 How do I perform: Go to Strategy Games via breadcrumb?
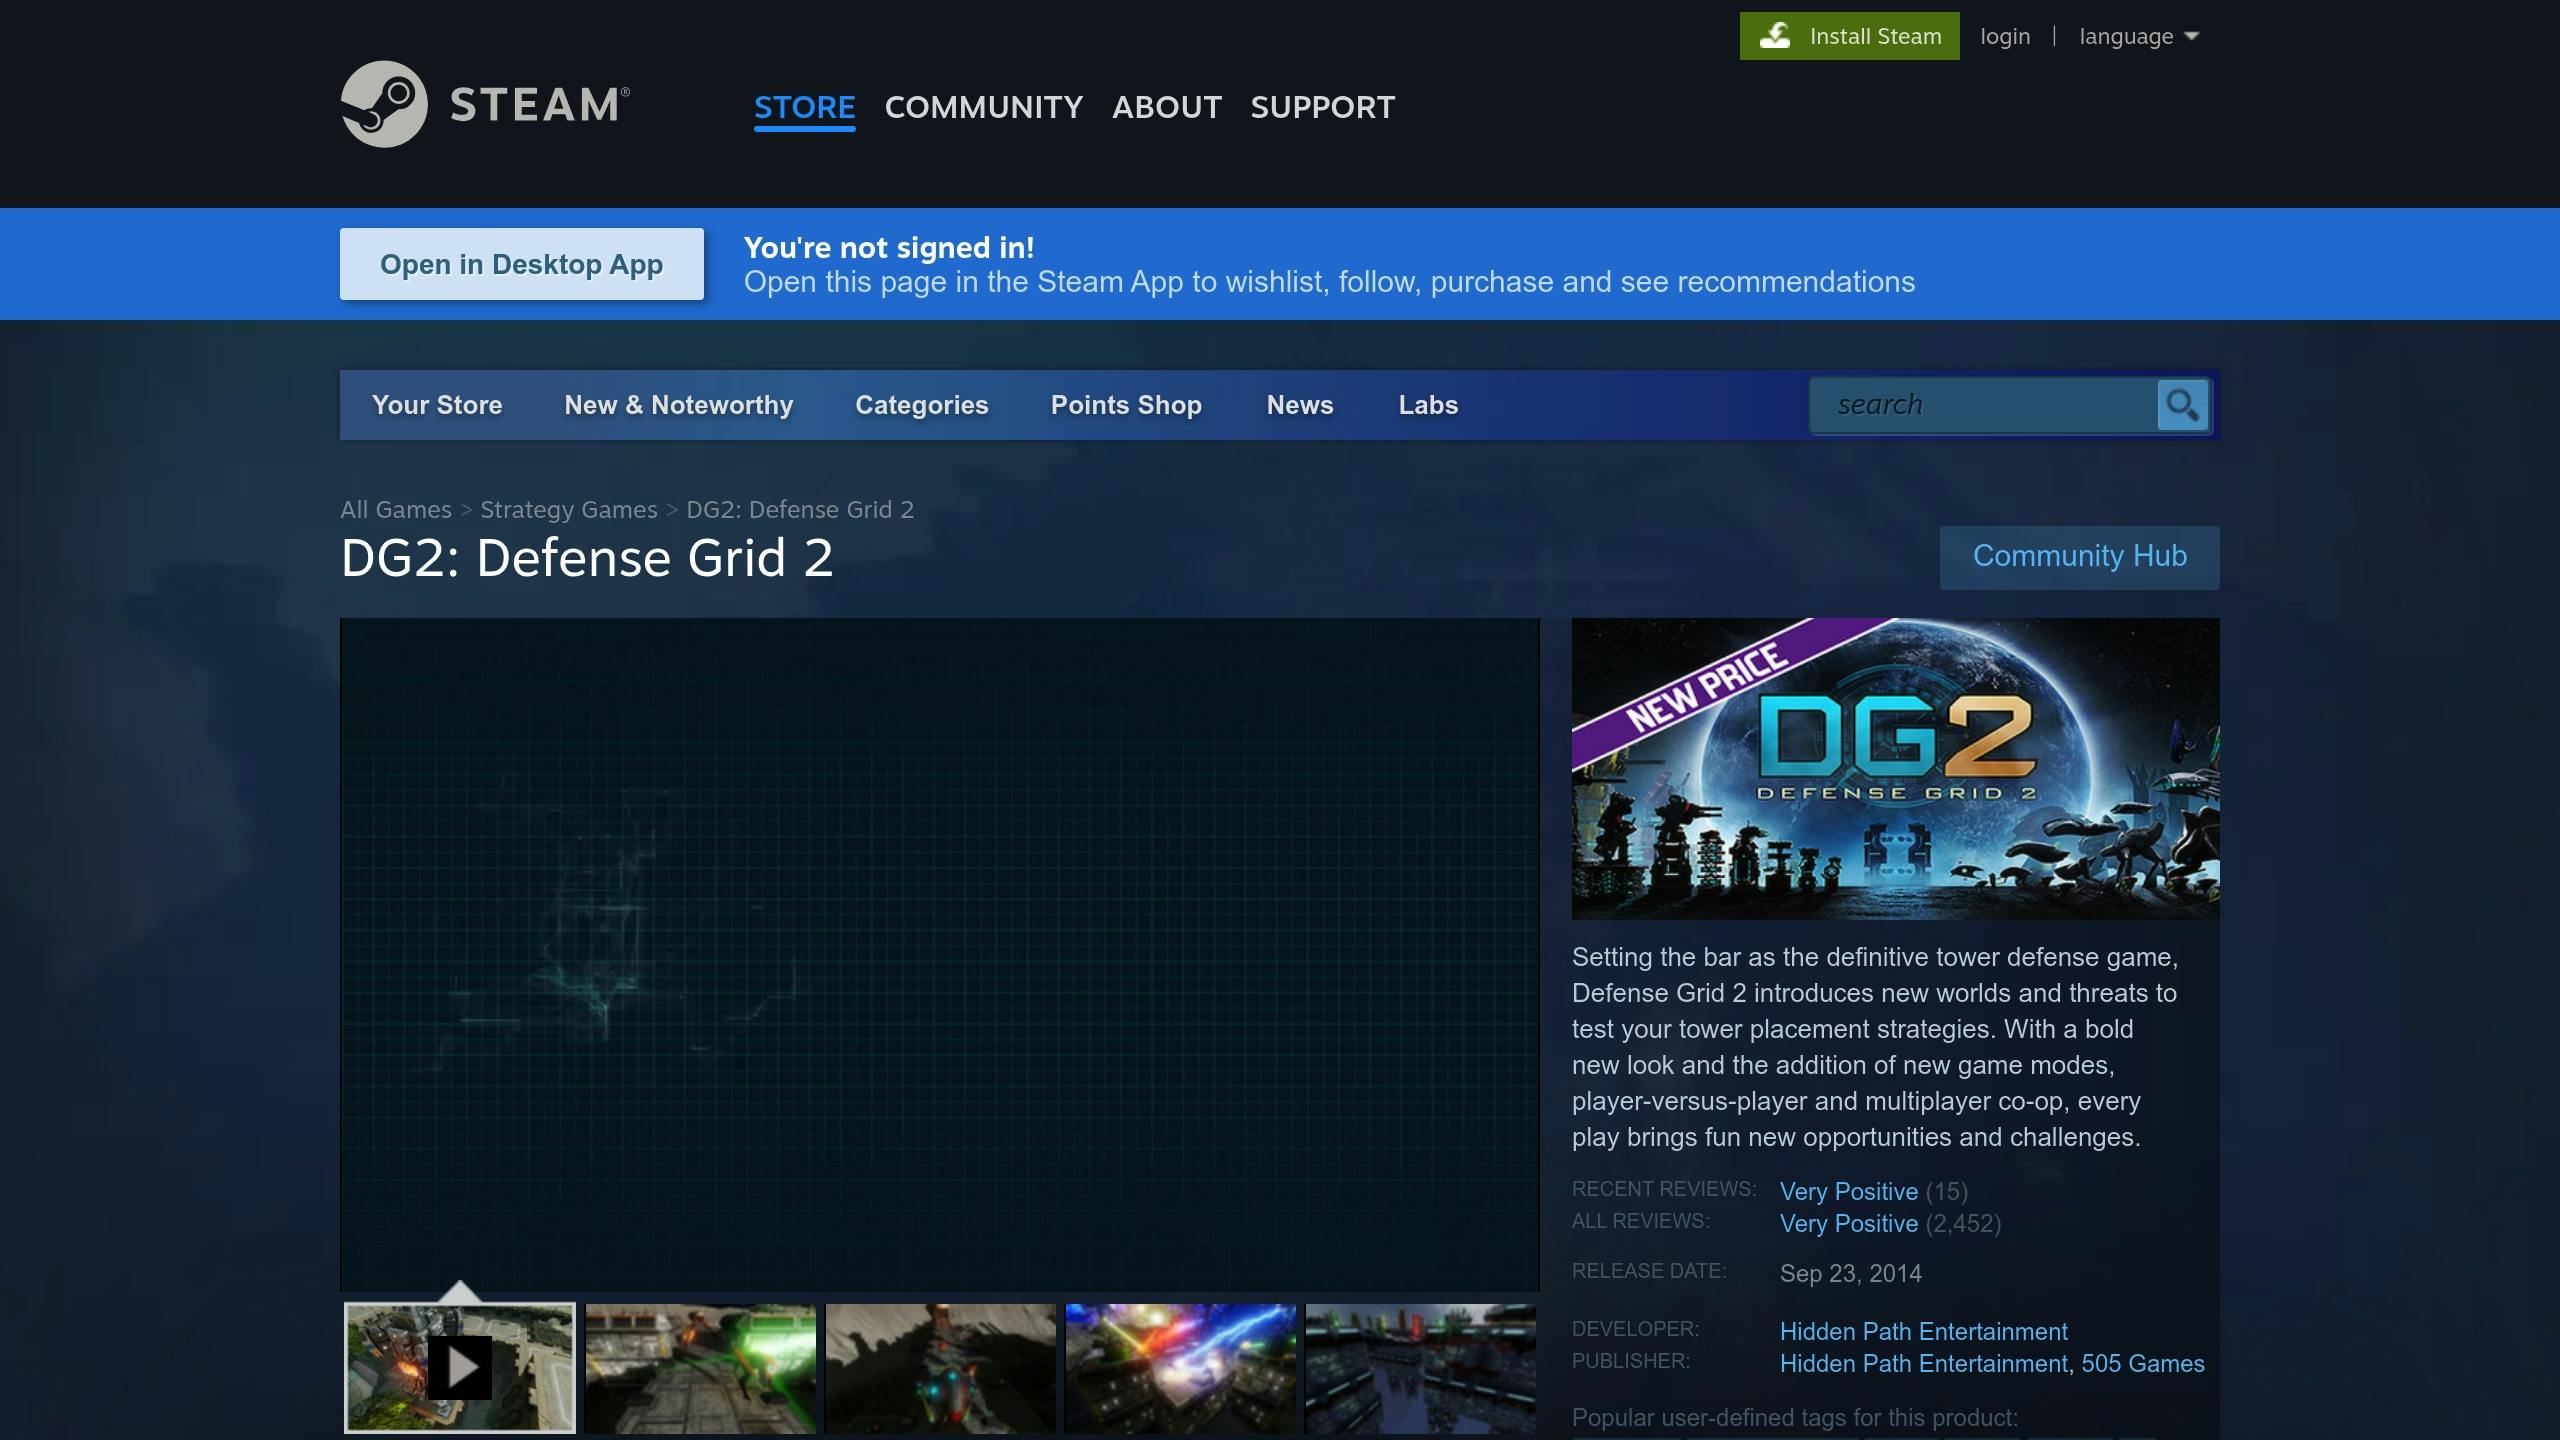[x=567, y=509]
